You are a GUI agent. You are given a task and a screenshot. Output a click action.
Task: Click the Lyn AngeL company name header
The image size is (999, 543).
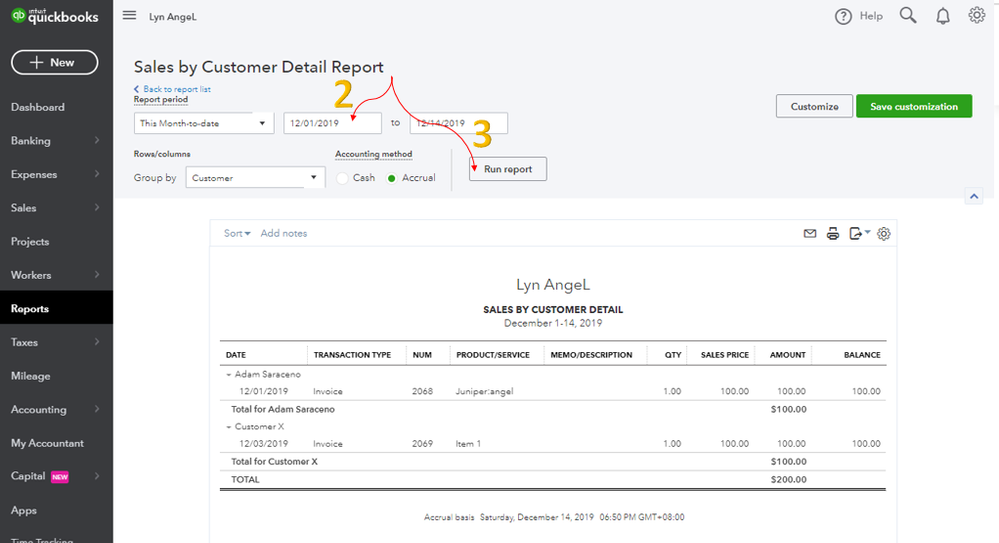(x=553, y=285)
